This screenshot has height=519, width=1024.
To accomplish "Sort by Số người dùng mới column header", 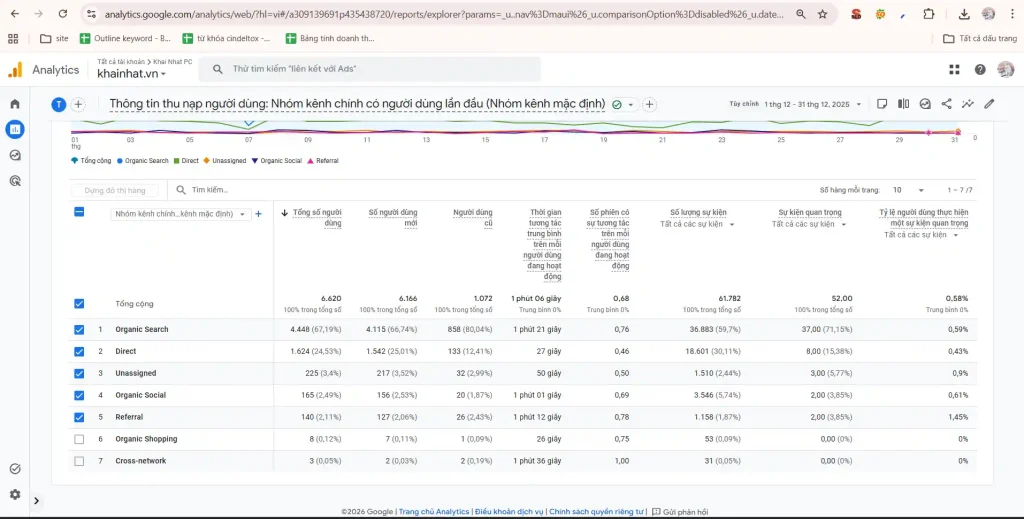I will tap(392, 217).
